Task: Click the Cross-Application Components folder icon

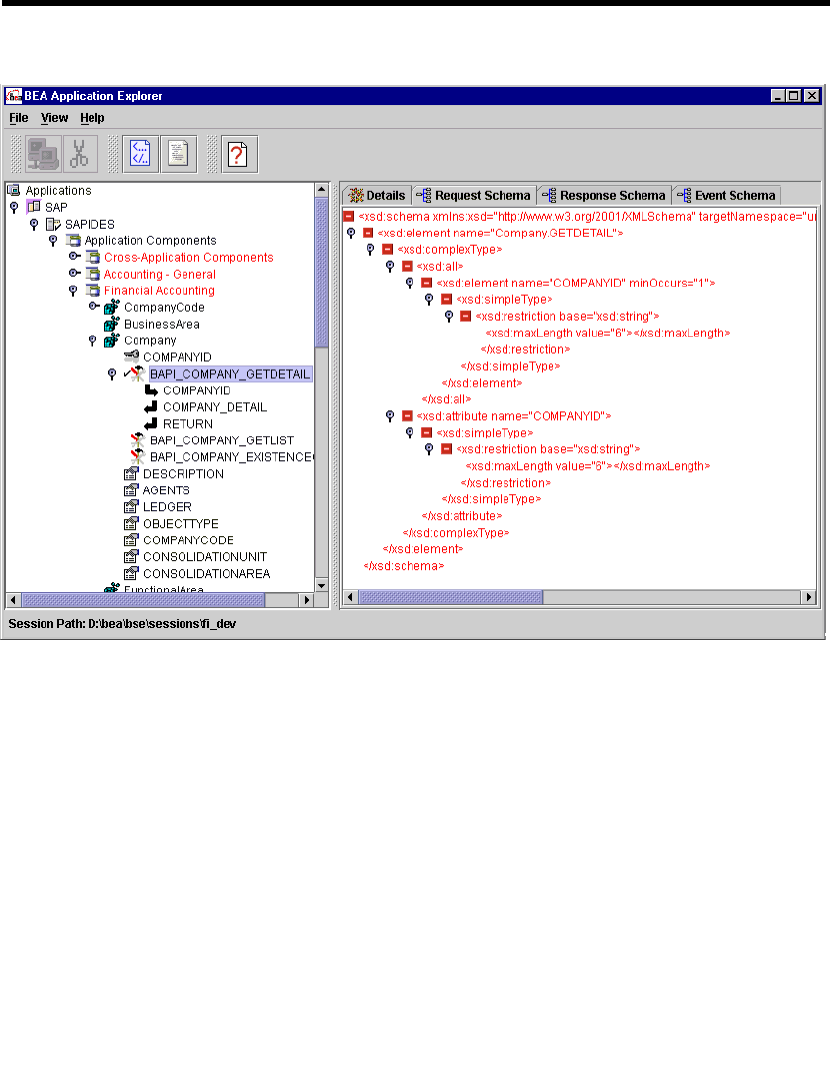Action: 93,257
